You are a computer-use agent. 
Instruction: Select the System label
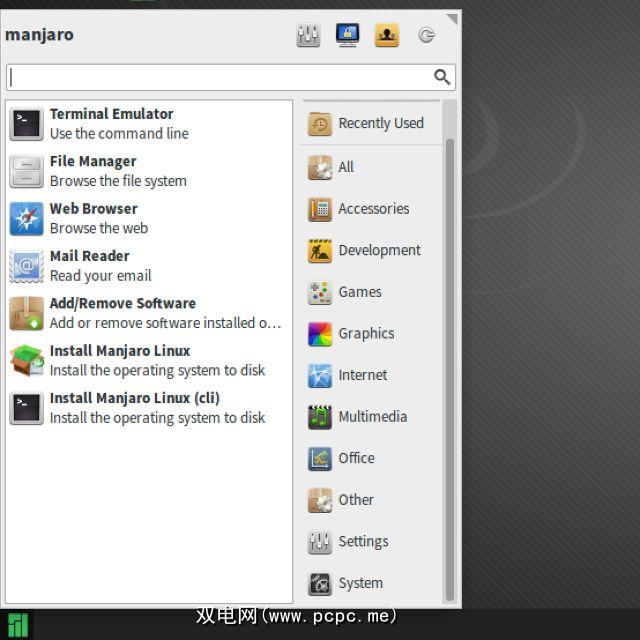361,584
